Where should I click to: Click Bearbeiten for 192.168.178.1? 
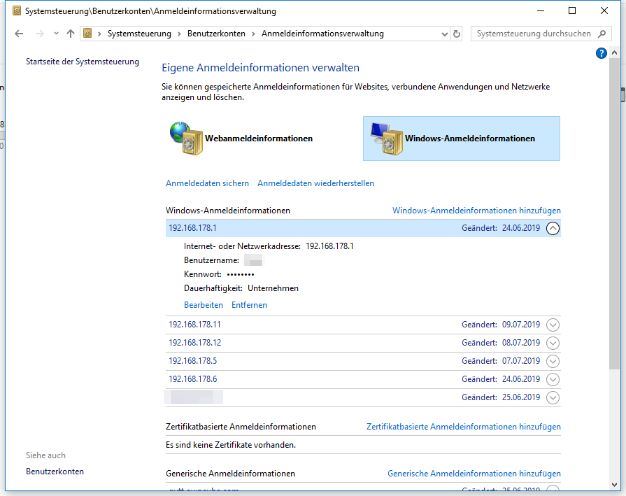(204, 305)
